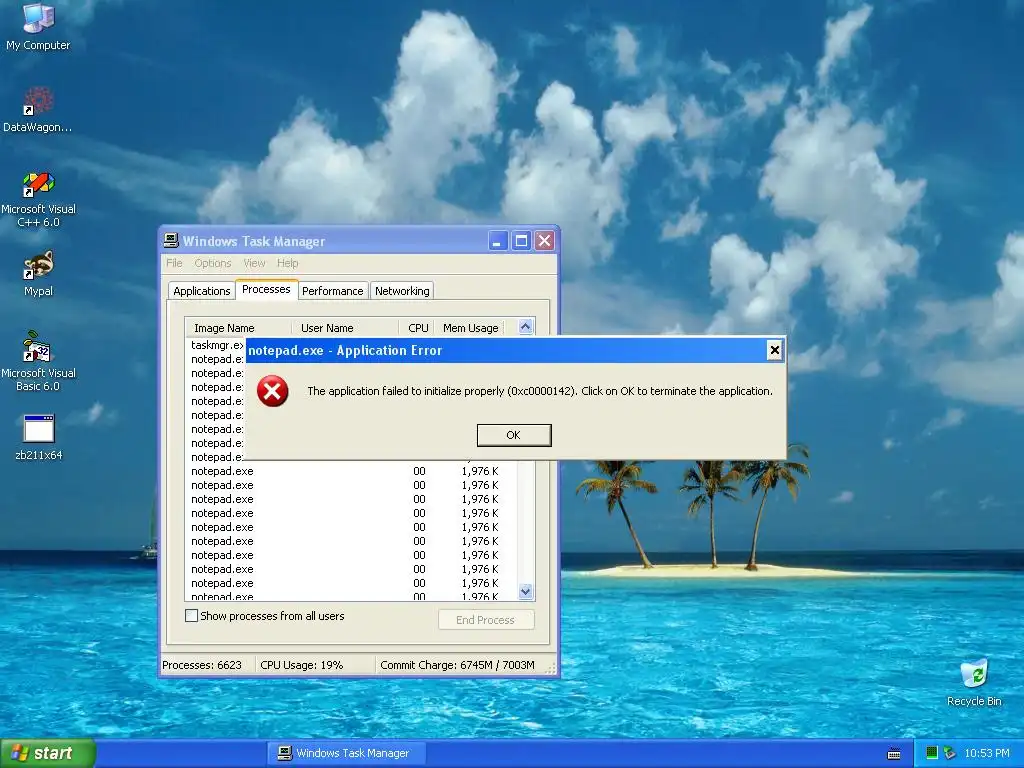The width and height of the screenshot is (1024, 768).
Task: Sort by User Name column header
Action: coord(345,328)
